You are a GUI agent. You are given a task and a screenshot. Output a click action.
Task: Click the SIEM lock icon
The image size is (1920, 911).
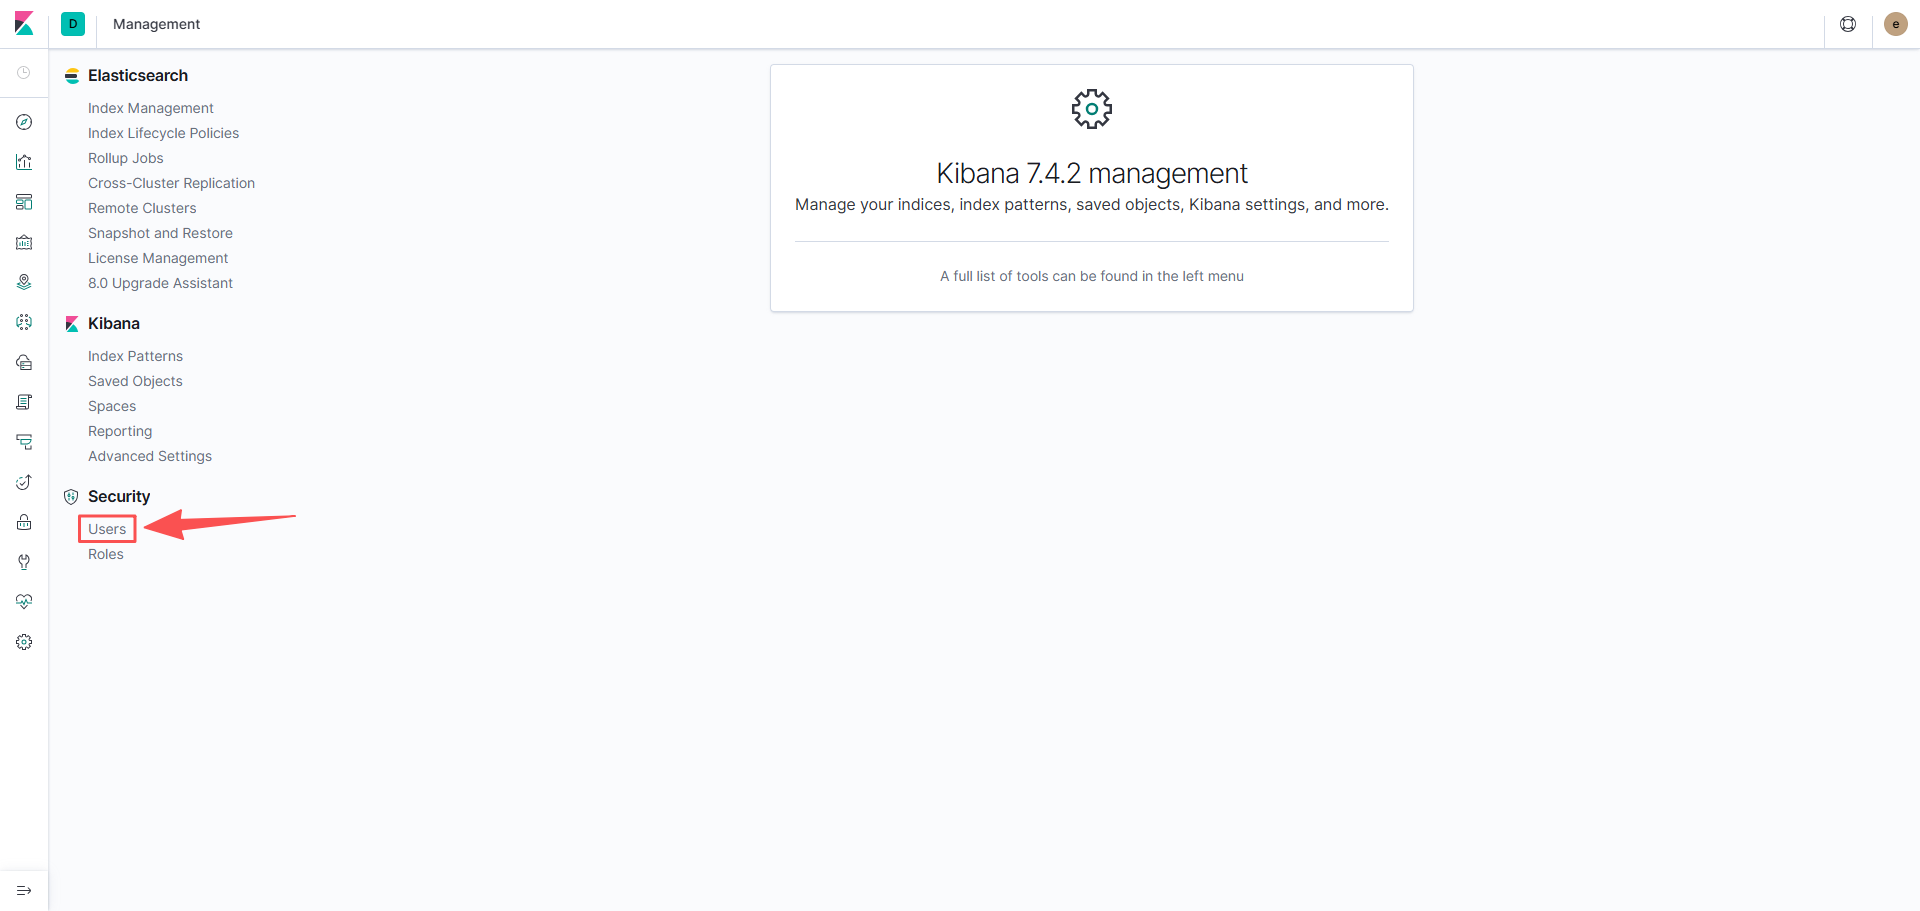click(x=24, y=522)
